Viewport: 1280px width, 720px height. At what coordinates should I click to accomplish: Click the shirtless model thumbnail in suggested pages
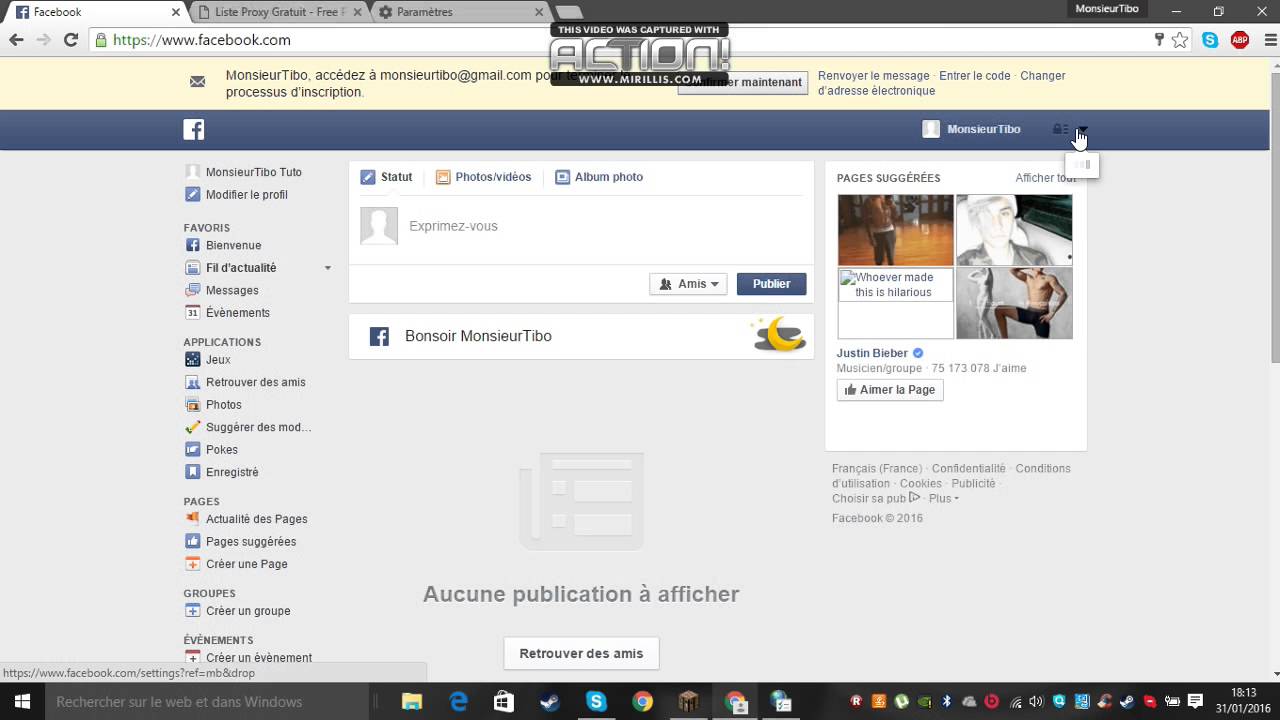pos(1014,303)
